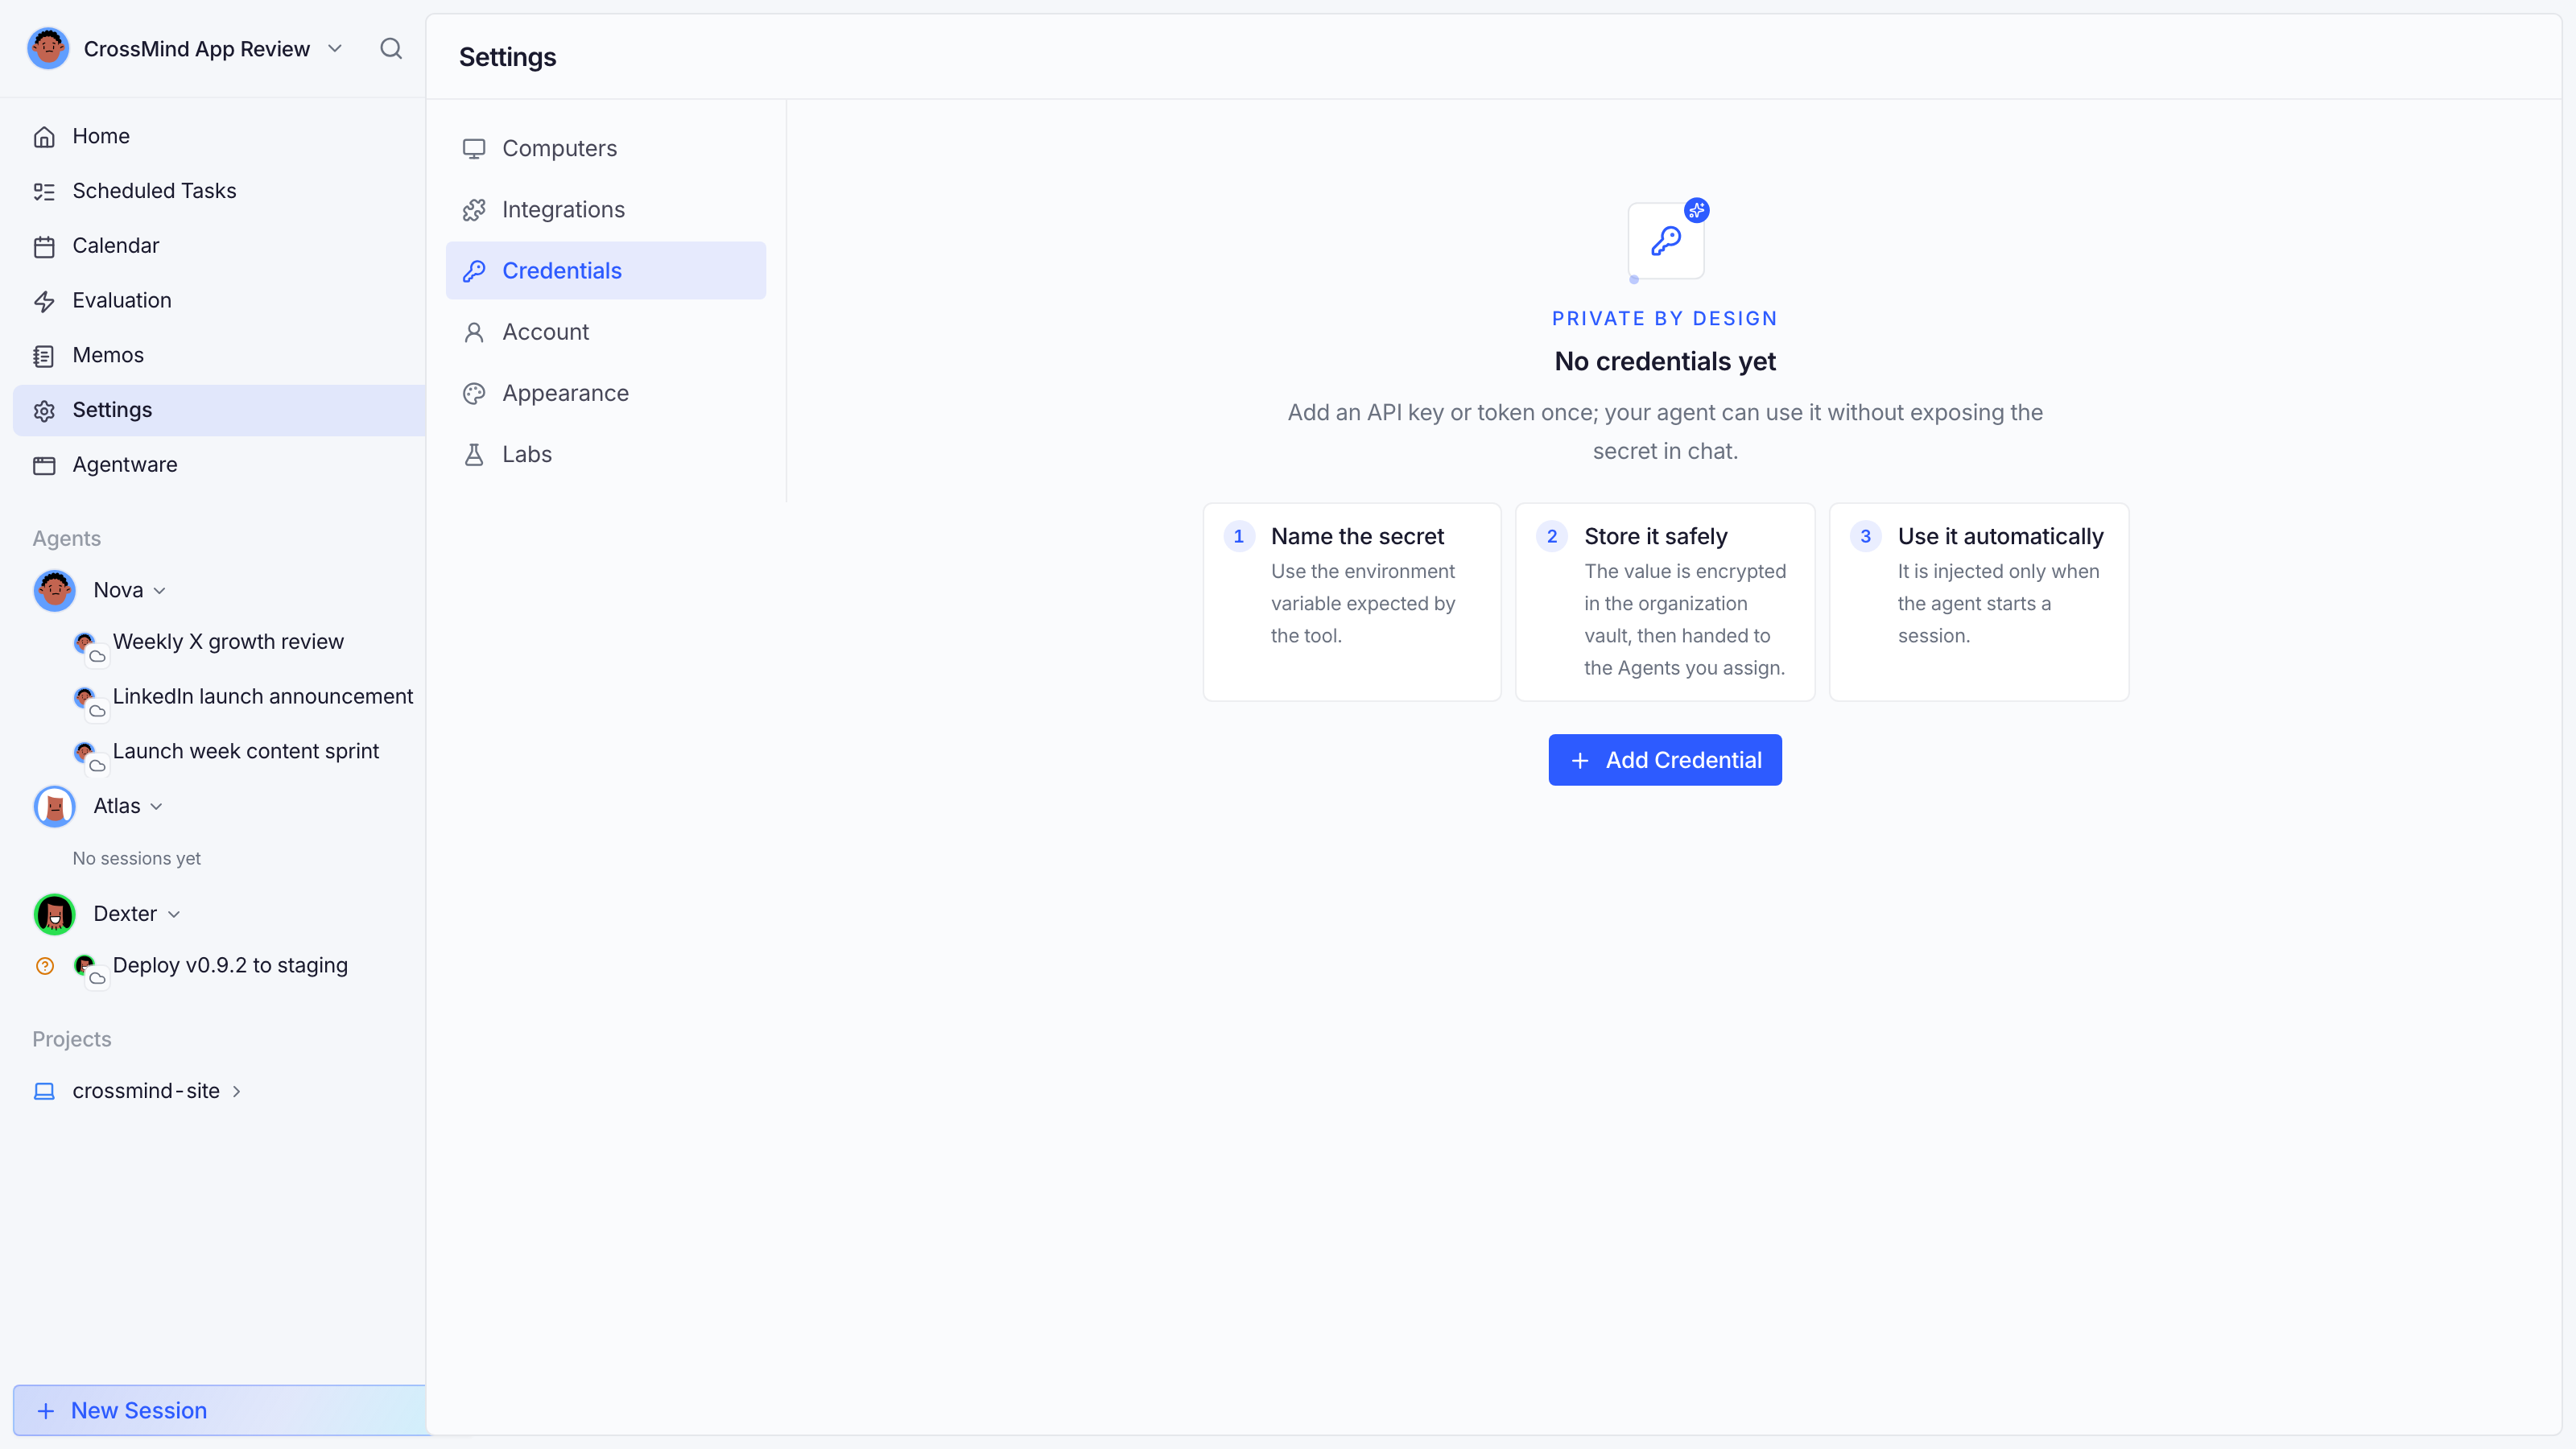Click the orange question status icon by Deploy session
This screenshot has width=2576, height=1449.
[x=45, y=966]
